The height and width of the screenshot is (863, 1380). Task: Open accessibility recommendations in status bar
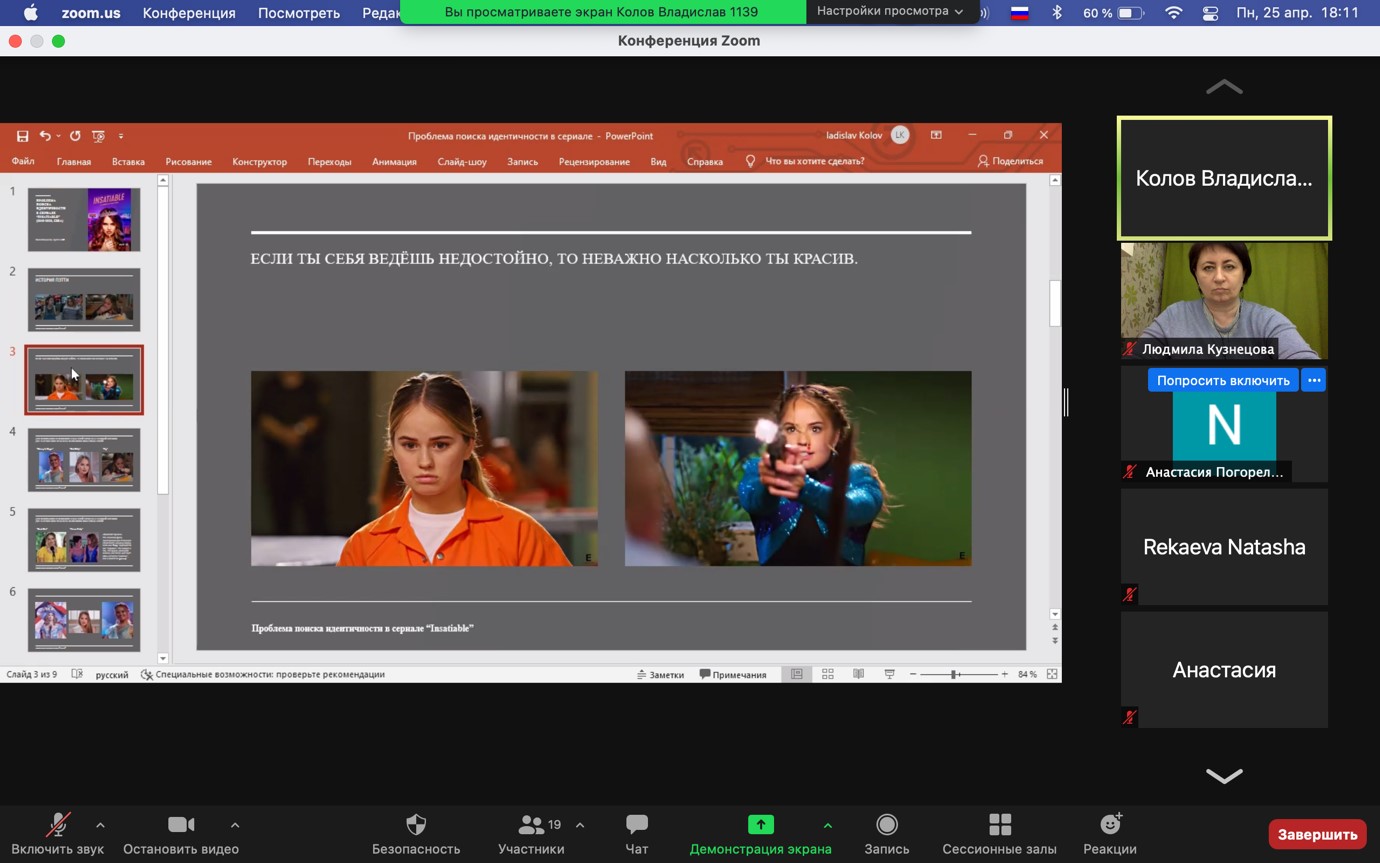[x=262, y=675]
